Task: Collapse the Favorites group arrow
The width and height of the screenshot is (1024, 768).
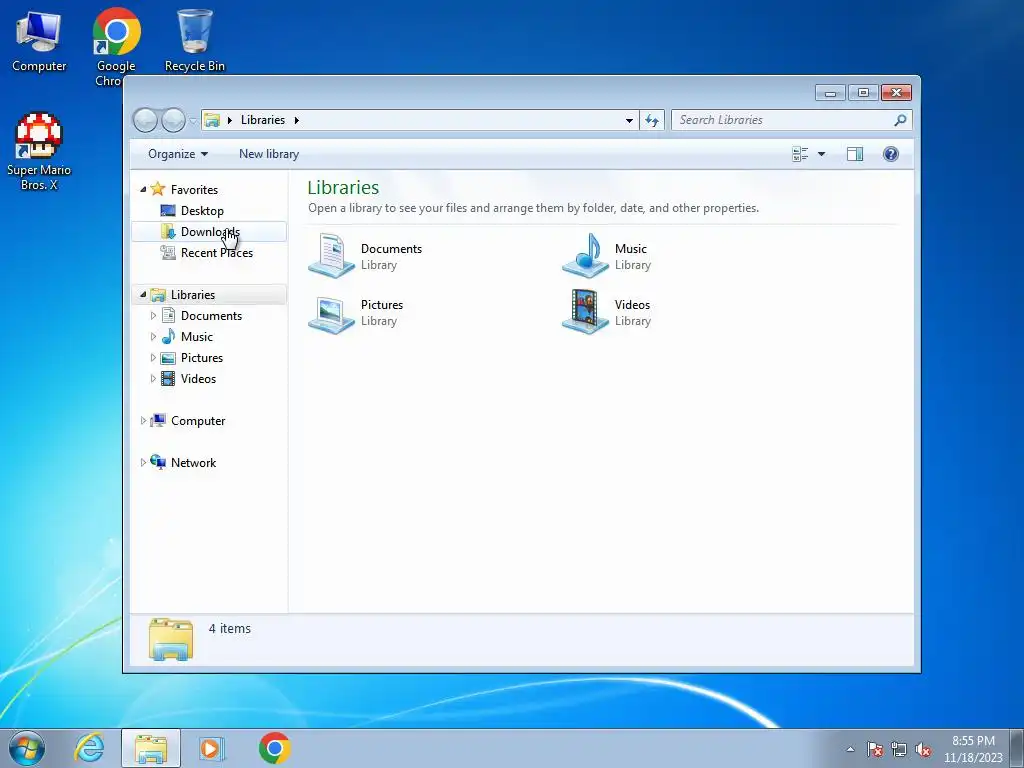Action: coord(143,189)
